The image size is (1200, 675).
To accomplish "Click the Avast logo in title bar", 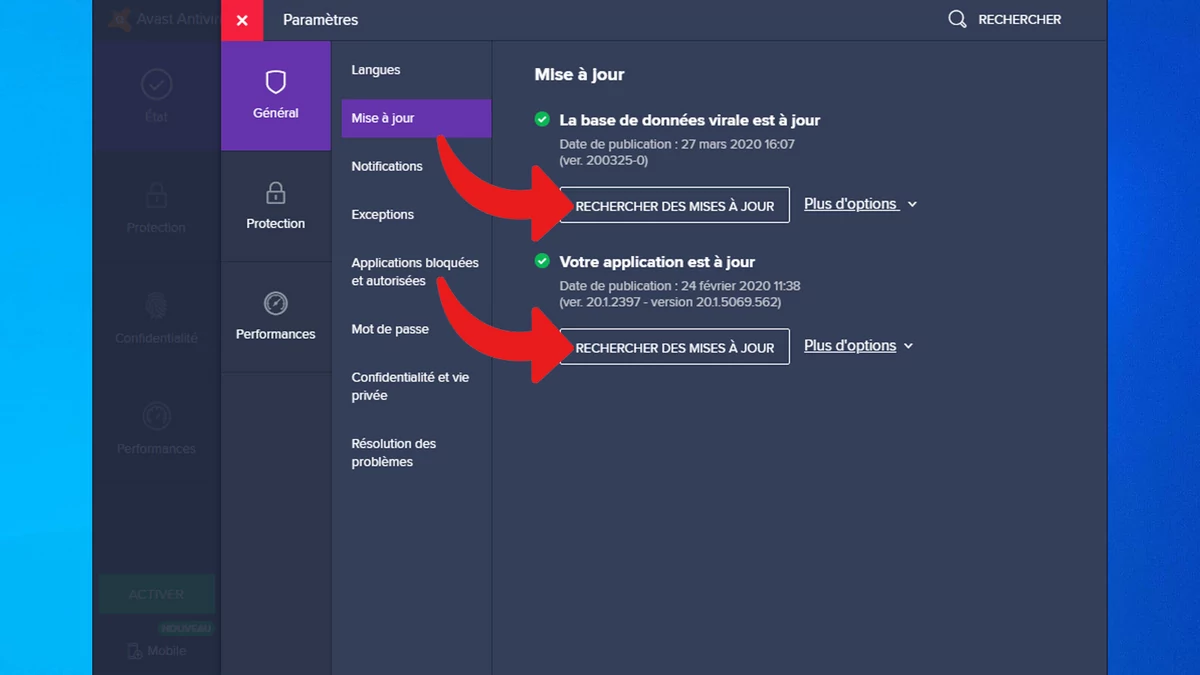I will 120,19.
